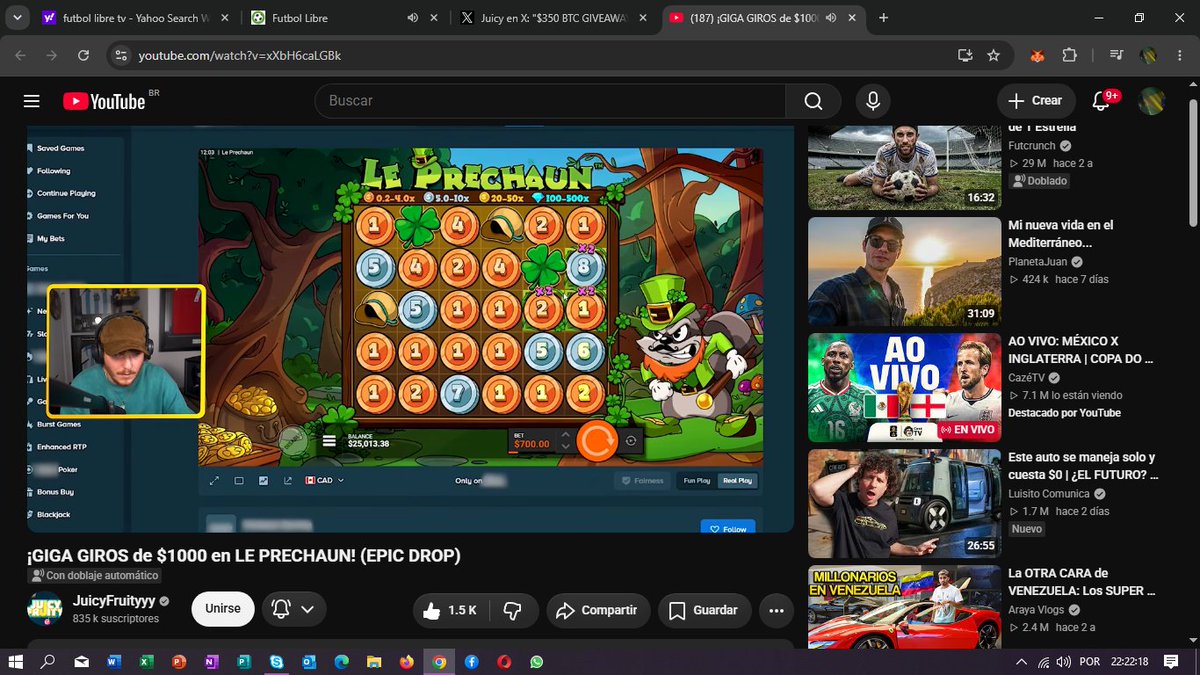Start voice search with microphone icon
This screenshot has width=1200, height=675.
(873, 101)
